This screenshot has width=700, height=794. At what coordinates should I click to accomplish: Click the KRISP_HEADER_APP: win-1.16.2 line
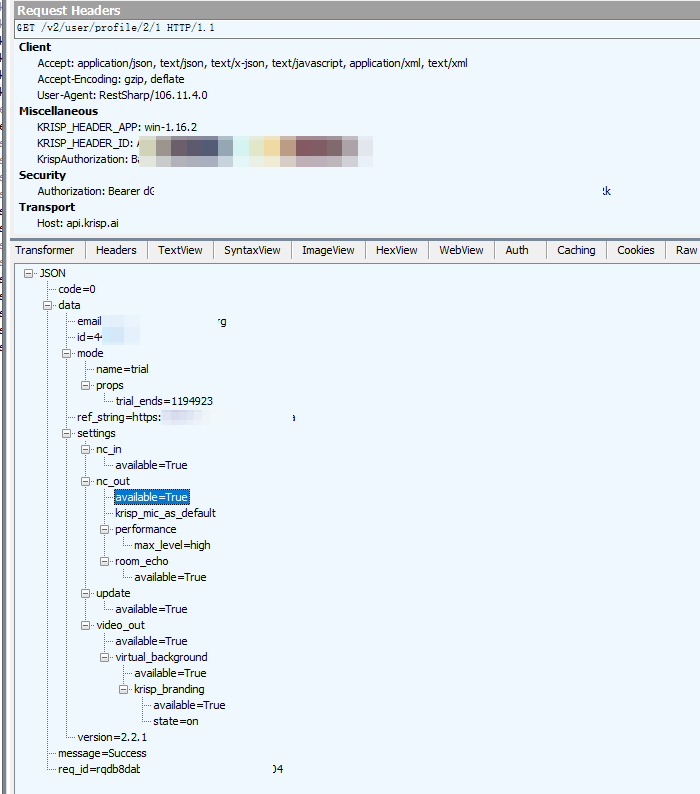(117, 127)
